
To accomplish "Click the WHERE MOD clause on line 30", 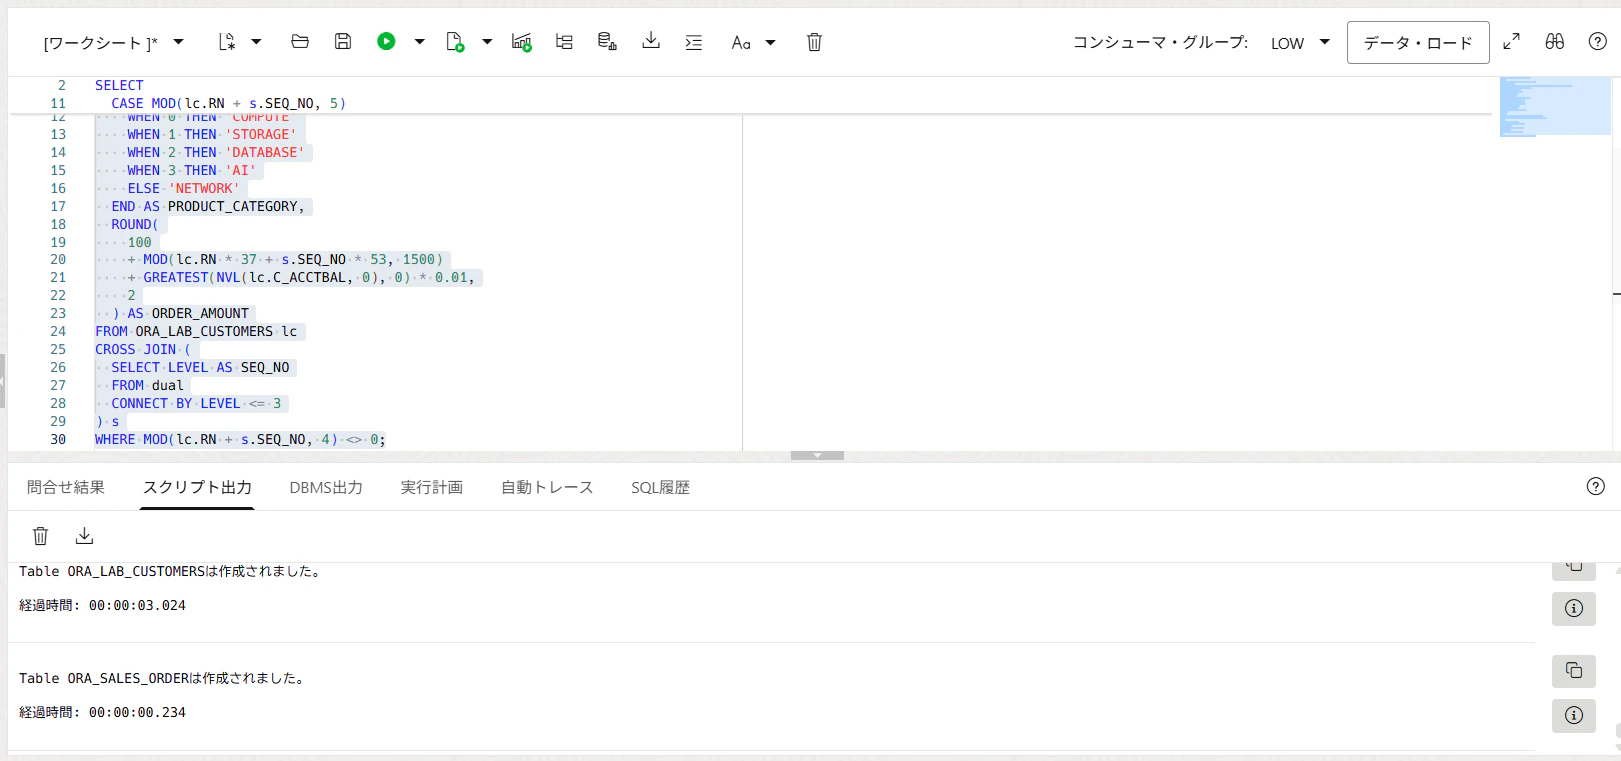I will (240, 439).
